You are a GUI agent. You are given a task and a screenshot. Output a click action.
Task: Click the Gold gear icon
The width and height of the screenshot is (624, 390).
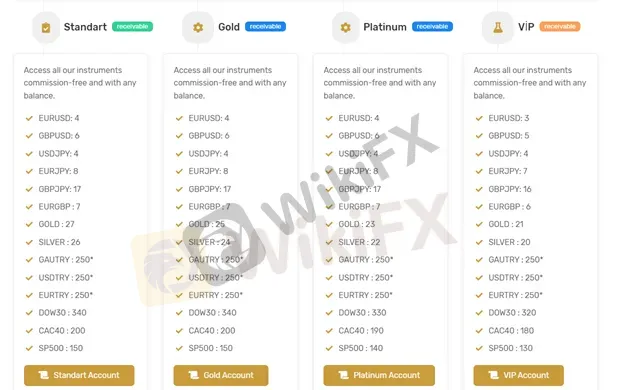click(x=198, y=27)
